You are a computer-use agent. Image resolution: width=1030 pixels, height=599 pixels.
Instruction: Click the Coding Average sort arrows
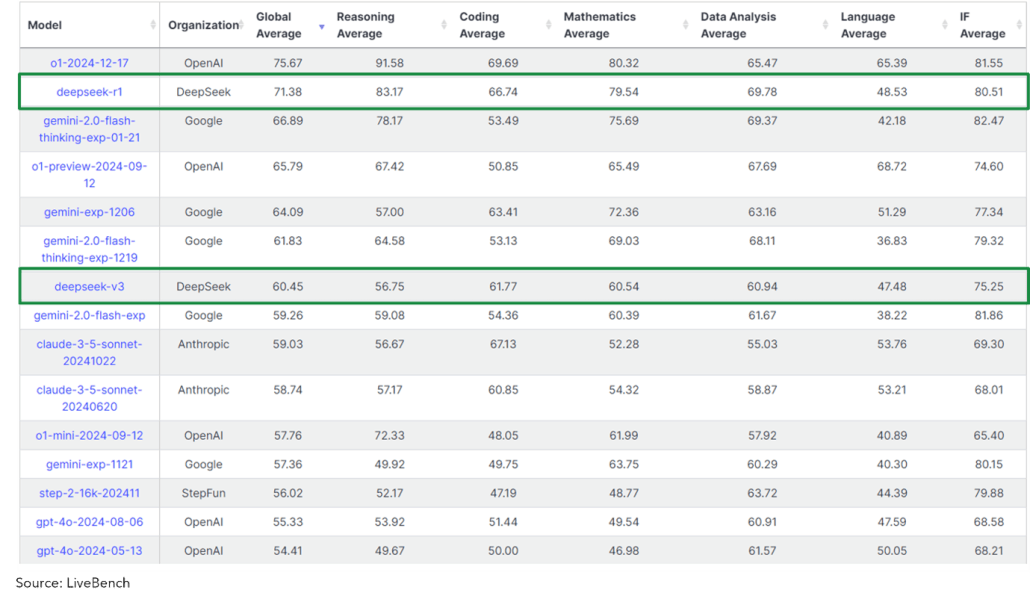click(x=549, y=25)
